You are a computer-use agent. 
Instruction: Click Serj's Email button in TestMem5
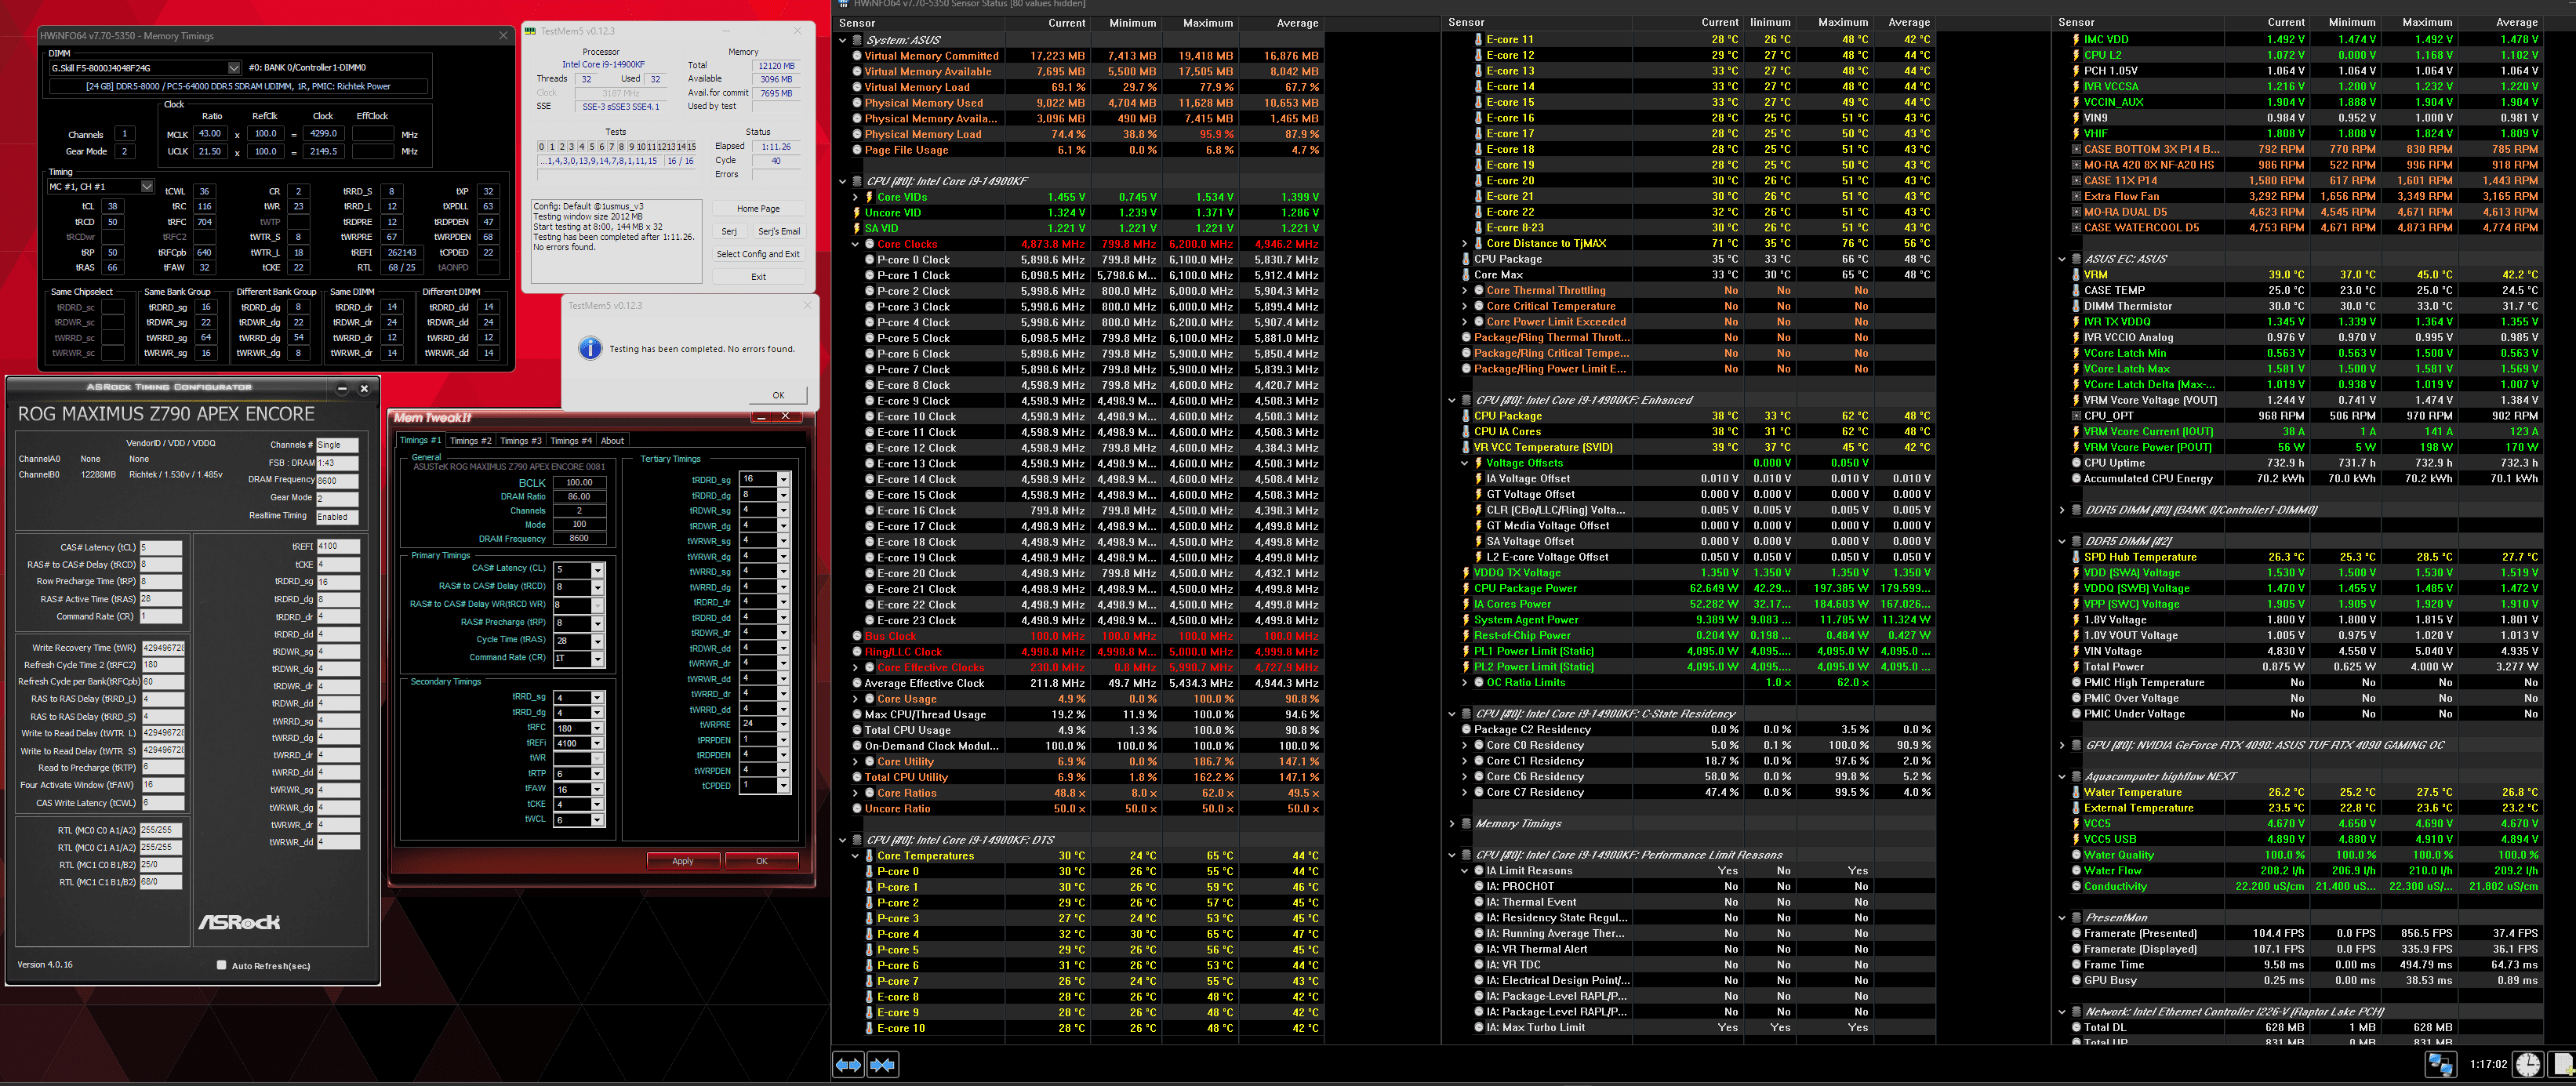[x=779, y=231]
